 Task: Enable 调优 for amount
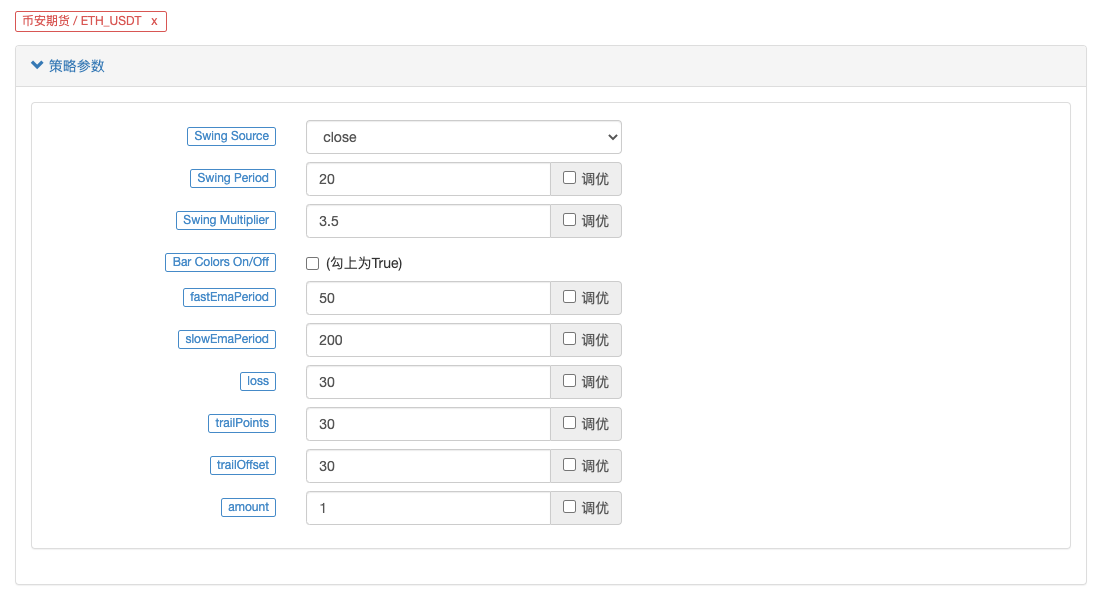pyautogui.click(x=569, y=507)
